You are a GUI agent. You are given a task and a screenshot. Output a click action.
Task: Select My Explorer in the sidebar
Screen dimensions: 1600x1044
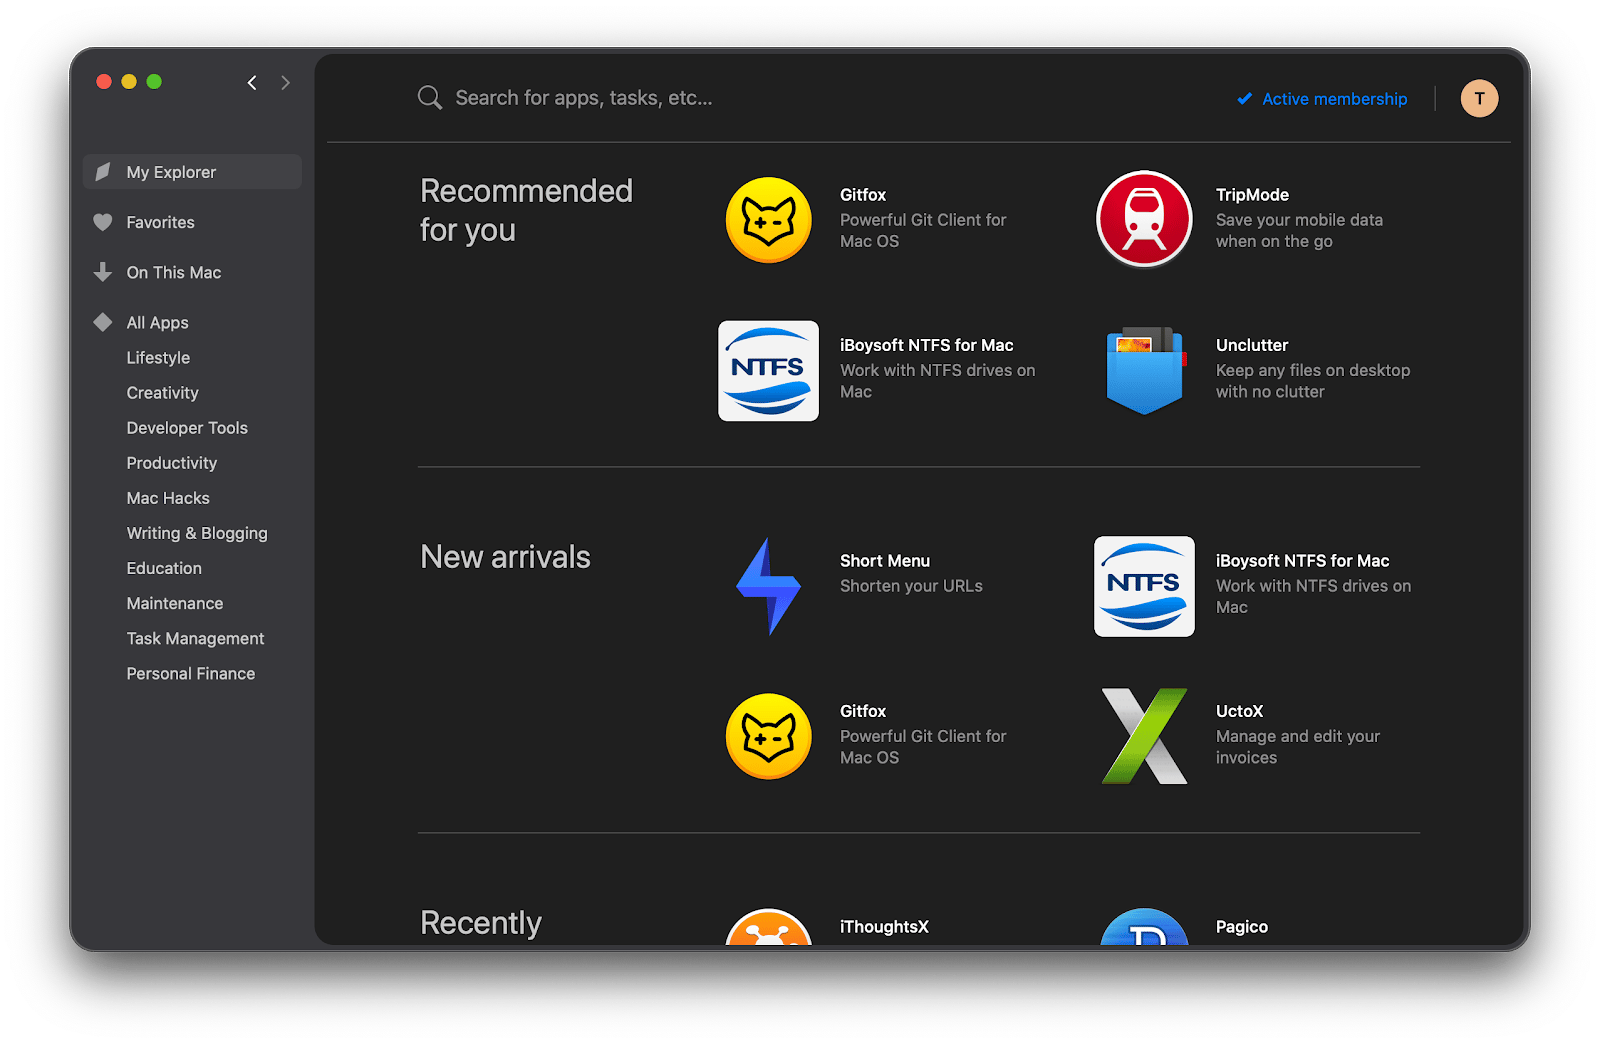coord(192,172)
